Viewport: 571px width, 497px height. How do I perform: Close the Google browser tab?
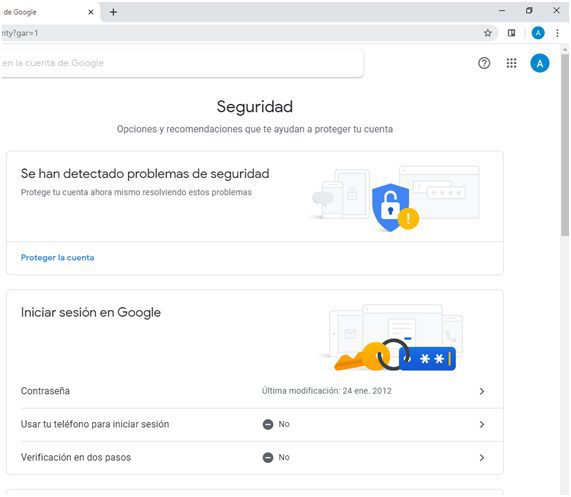pyautogui.click(x=91, y=12)
